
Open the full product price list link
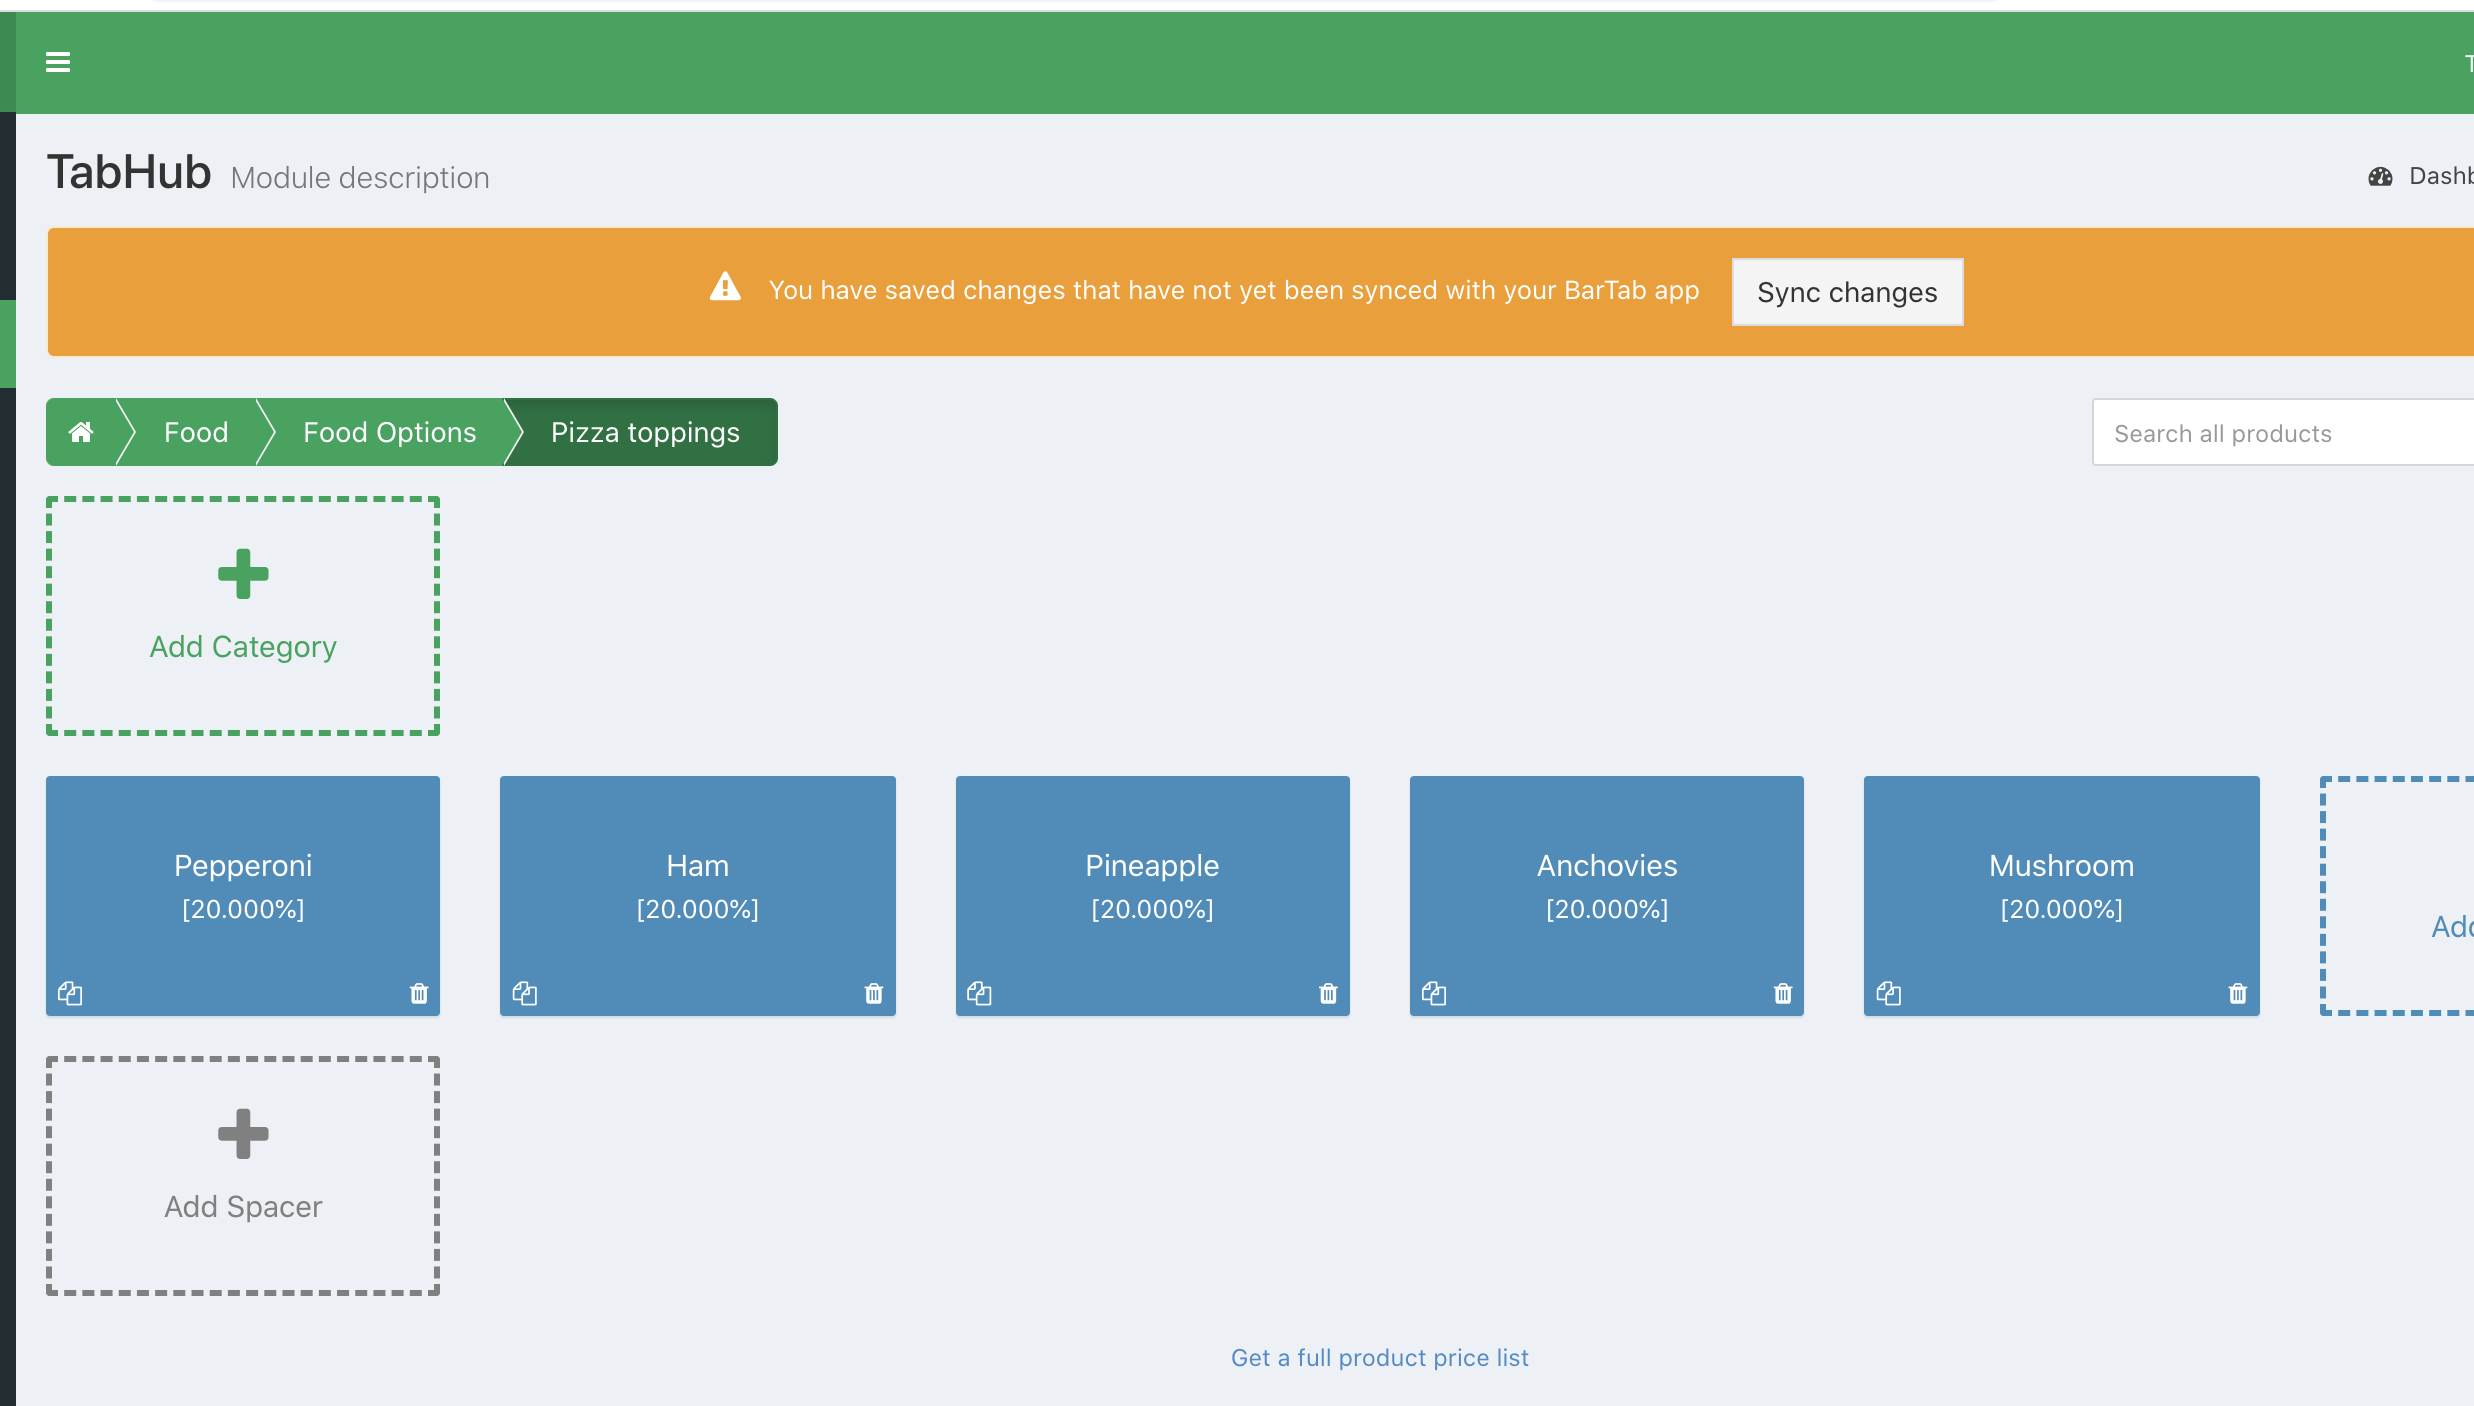[1379, 1358]
